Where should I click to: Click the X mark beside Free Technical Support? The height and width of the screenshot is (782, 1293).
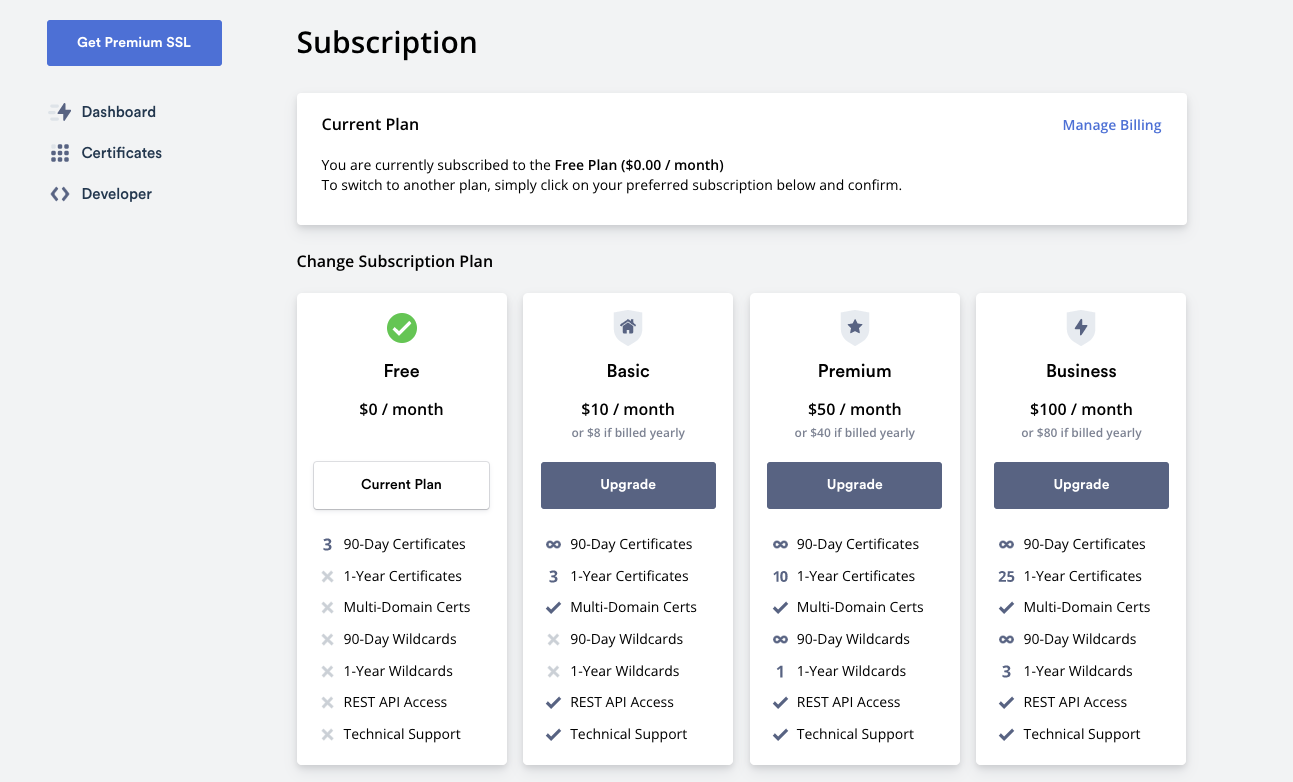(327, 734)
